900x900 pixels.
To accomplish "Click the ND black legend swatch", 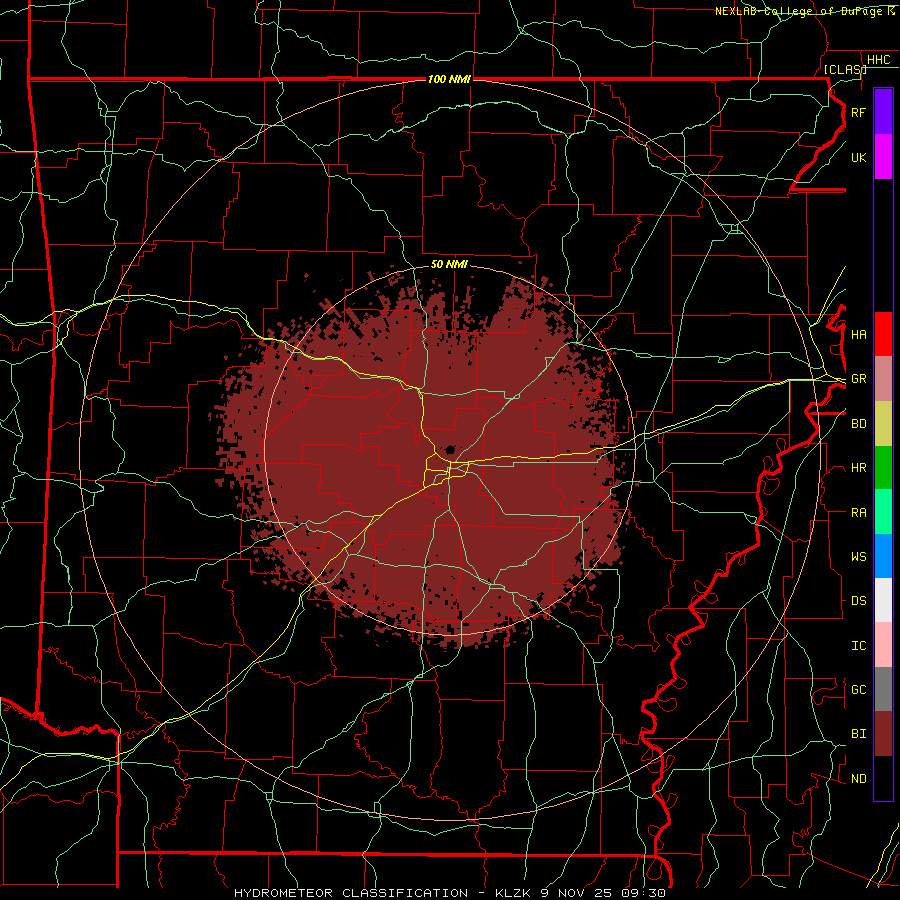I will pos(883,778).
